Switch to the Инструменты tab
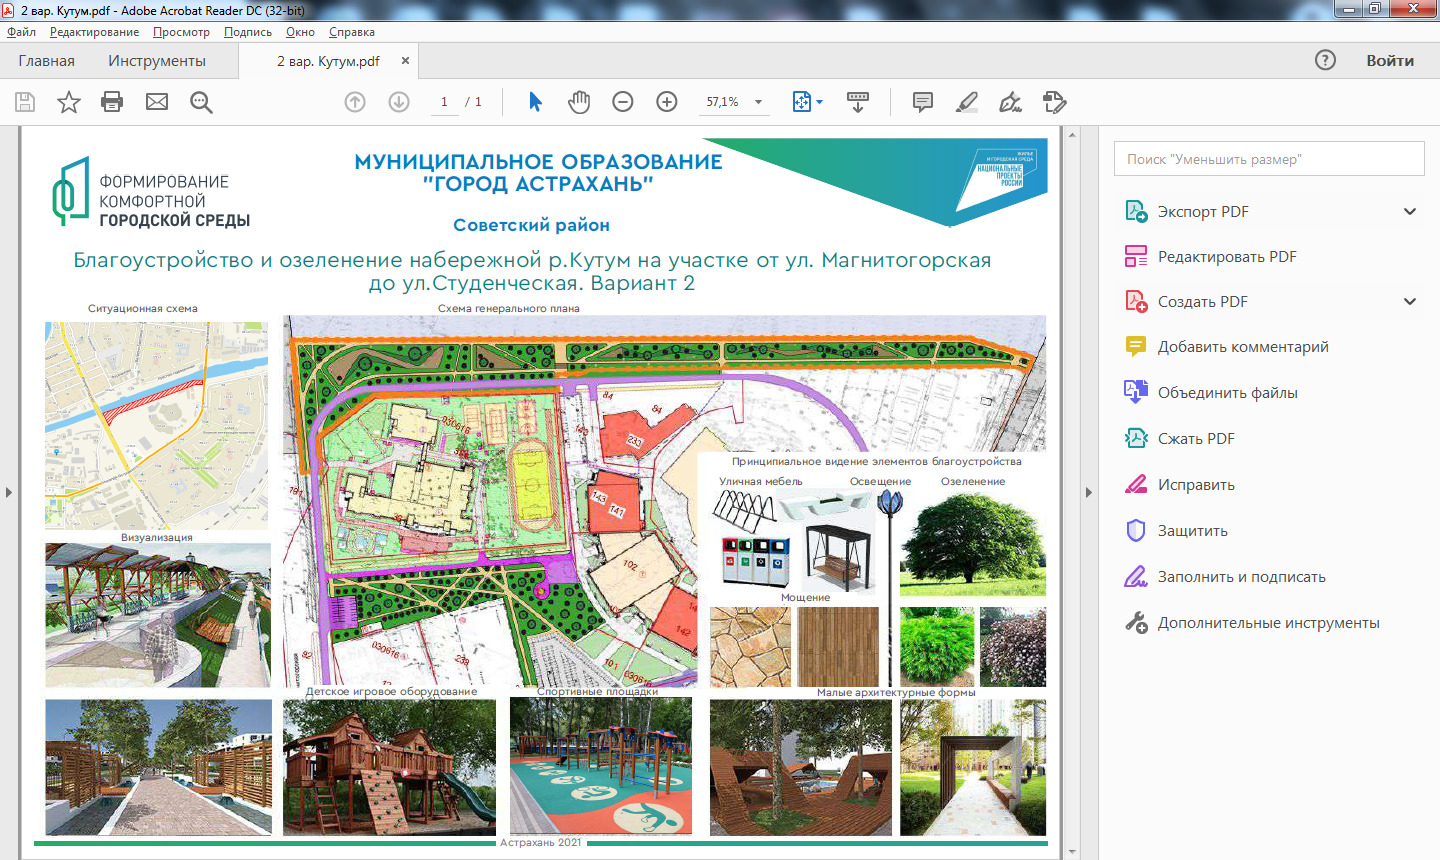This screenshot has height=860, width=1440. [x=157, y=60]
